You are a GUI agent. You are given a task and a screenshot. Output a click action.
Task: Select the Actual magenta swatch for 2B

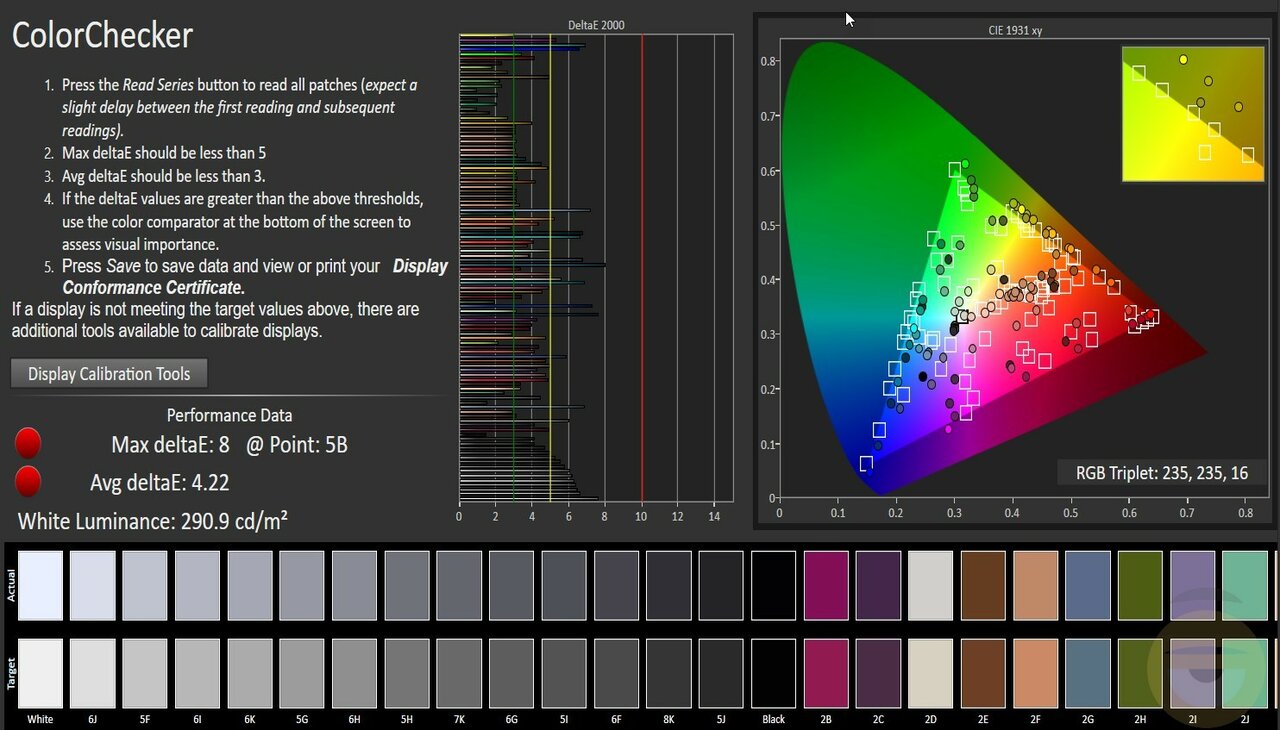coord(826,586)
